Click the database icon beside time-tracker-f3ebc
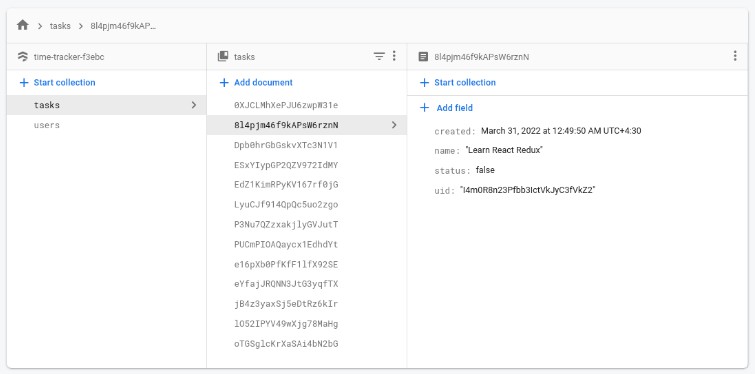 click(x=23, y=57)
